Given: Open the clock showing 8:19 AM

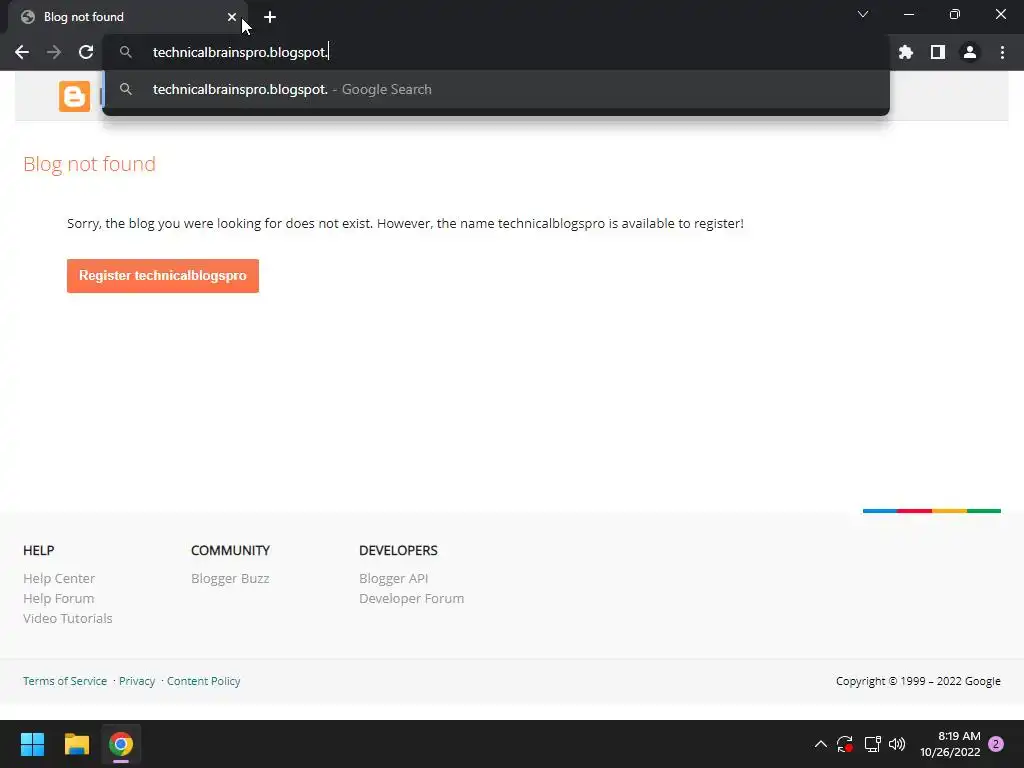Looking at the screenshot, I should pos(951,744).
